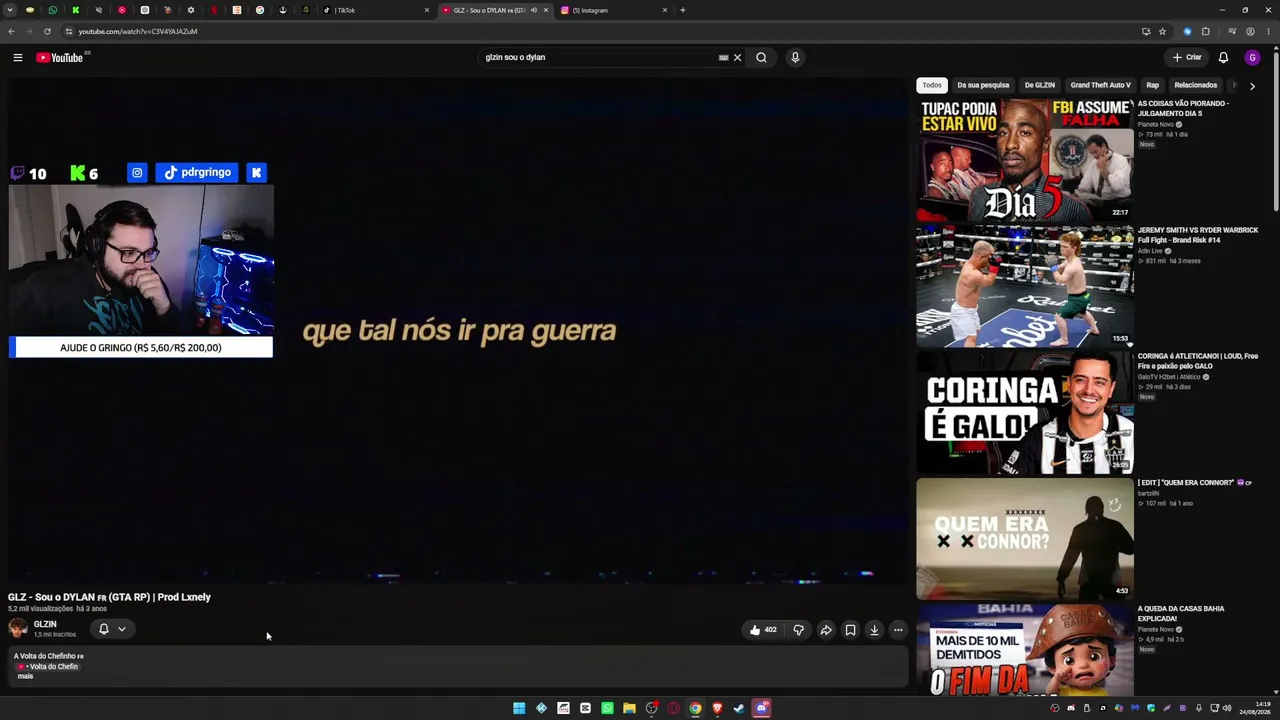1280x720 pixels.
Task: Open 'AS COISAS VÃO PIORANDO' video title
Action: click(x=1184, y=108)
